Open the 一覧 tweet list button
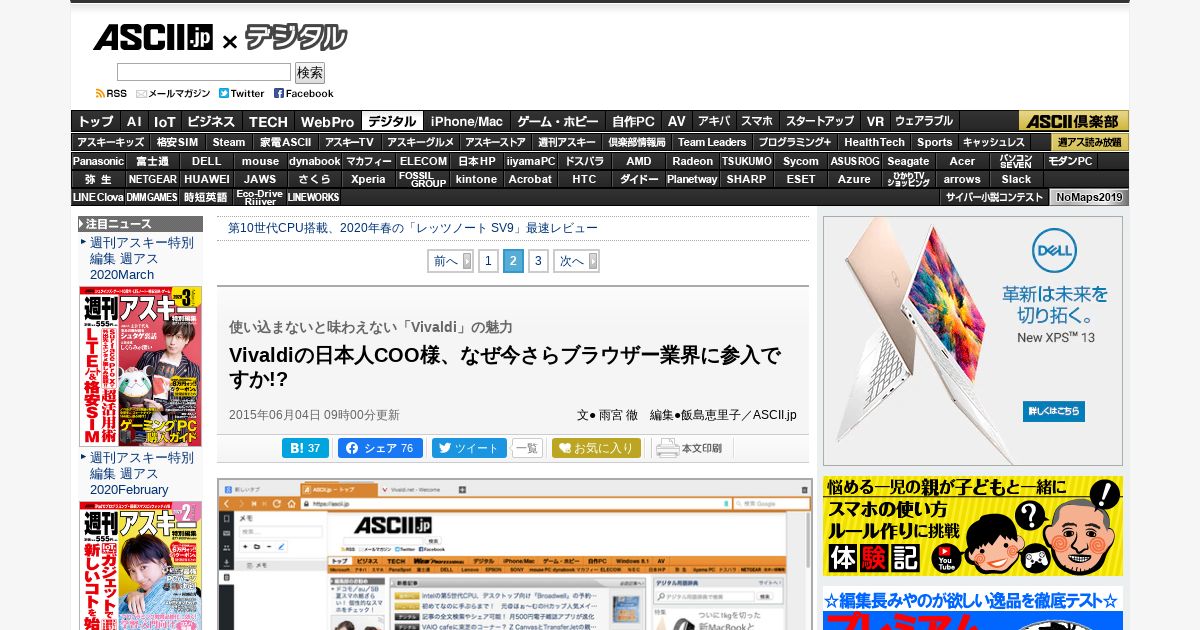The width and height of the screenshot is (1200, 630). 527,448
